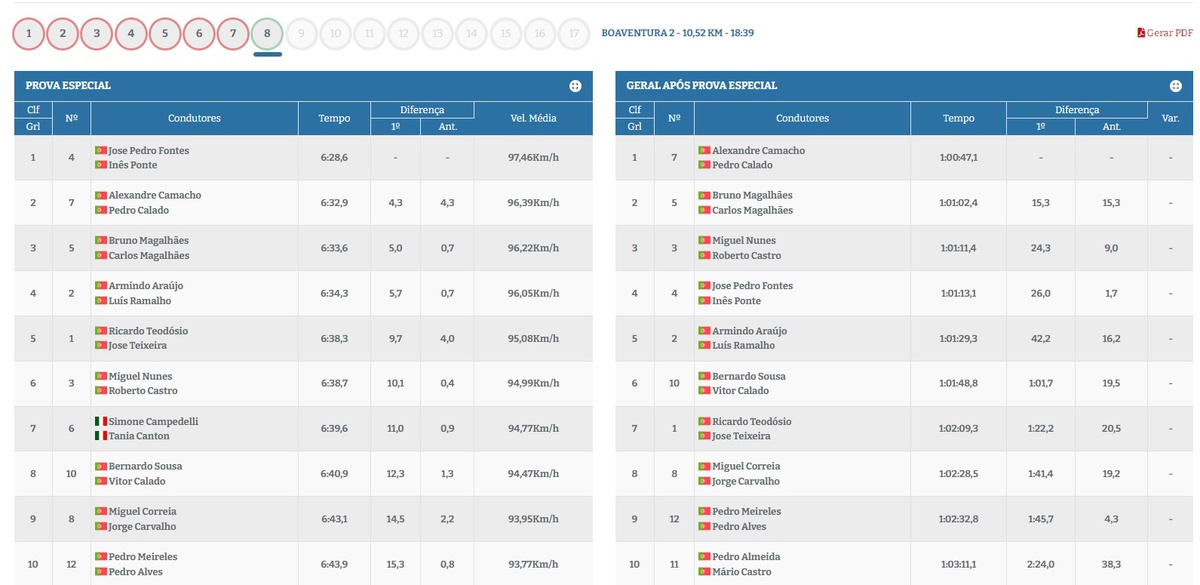This screenshot has height=585, width=1200.
Task: Click Ricardo Teodósio in Prova Especial table
Action: click(148, 330)
